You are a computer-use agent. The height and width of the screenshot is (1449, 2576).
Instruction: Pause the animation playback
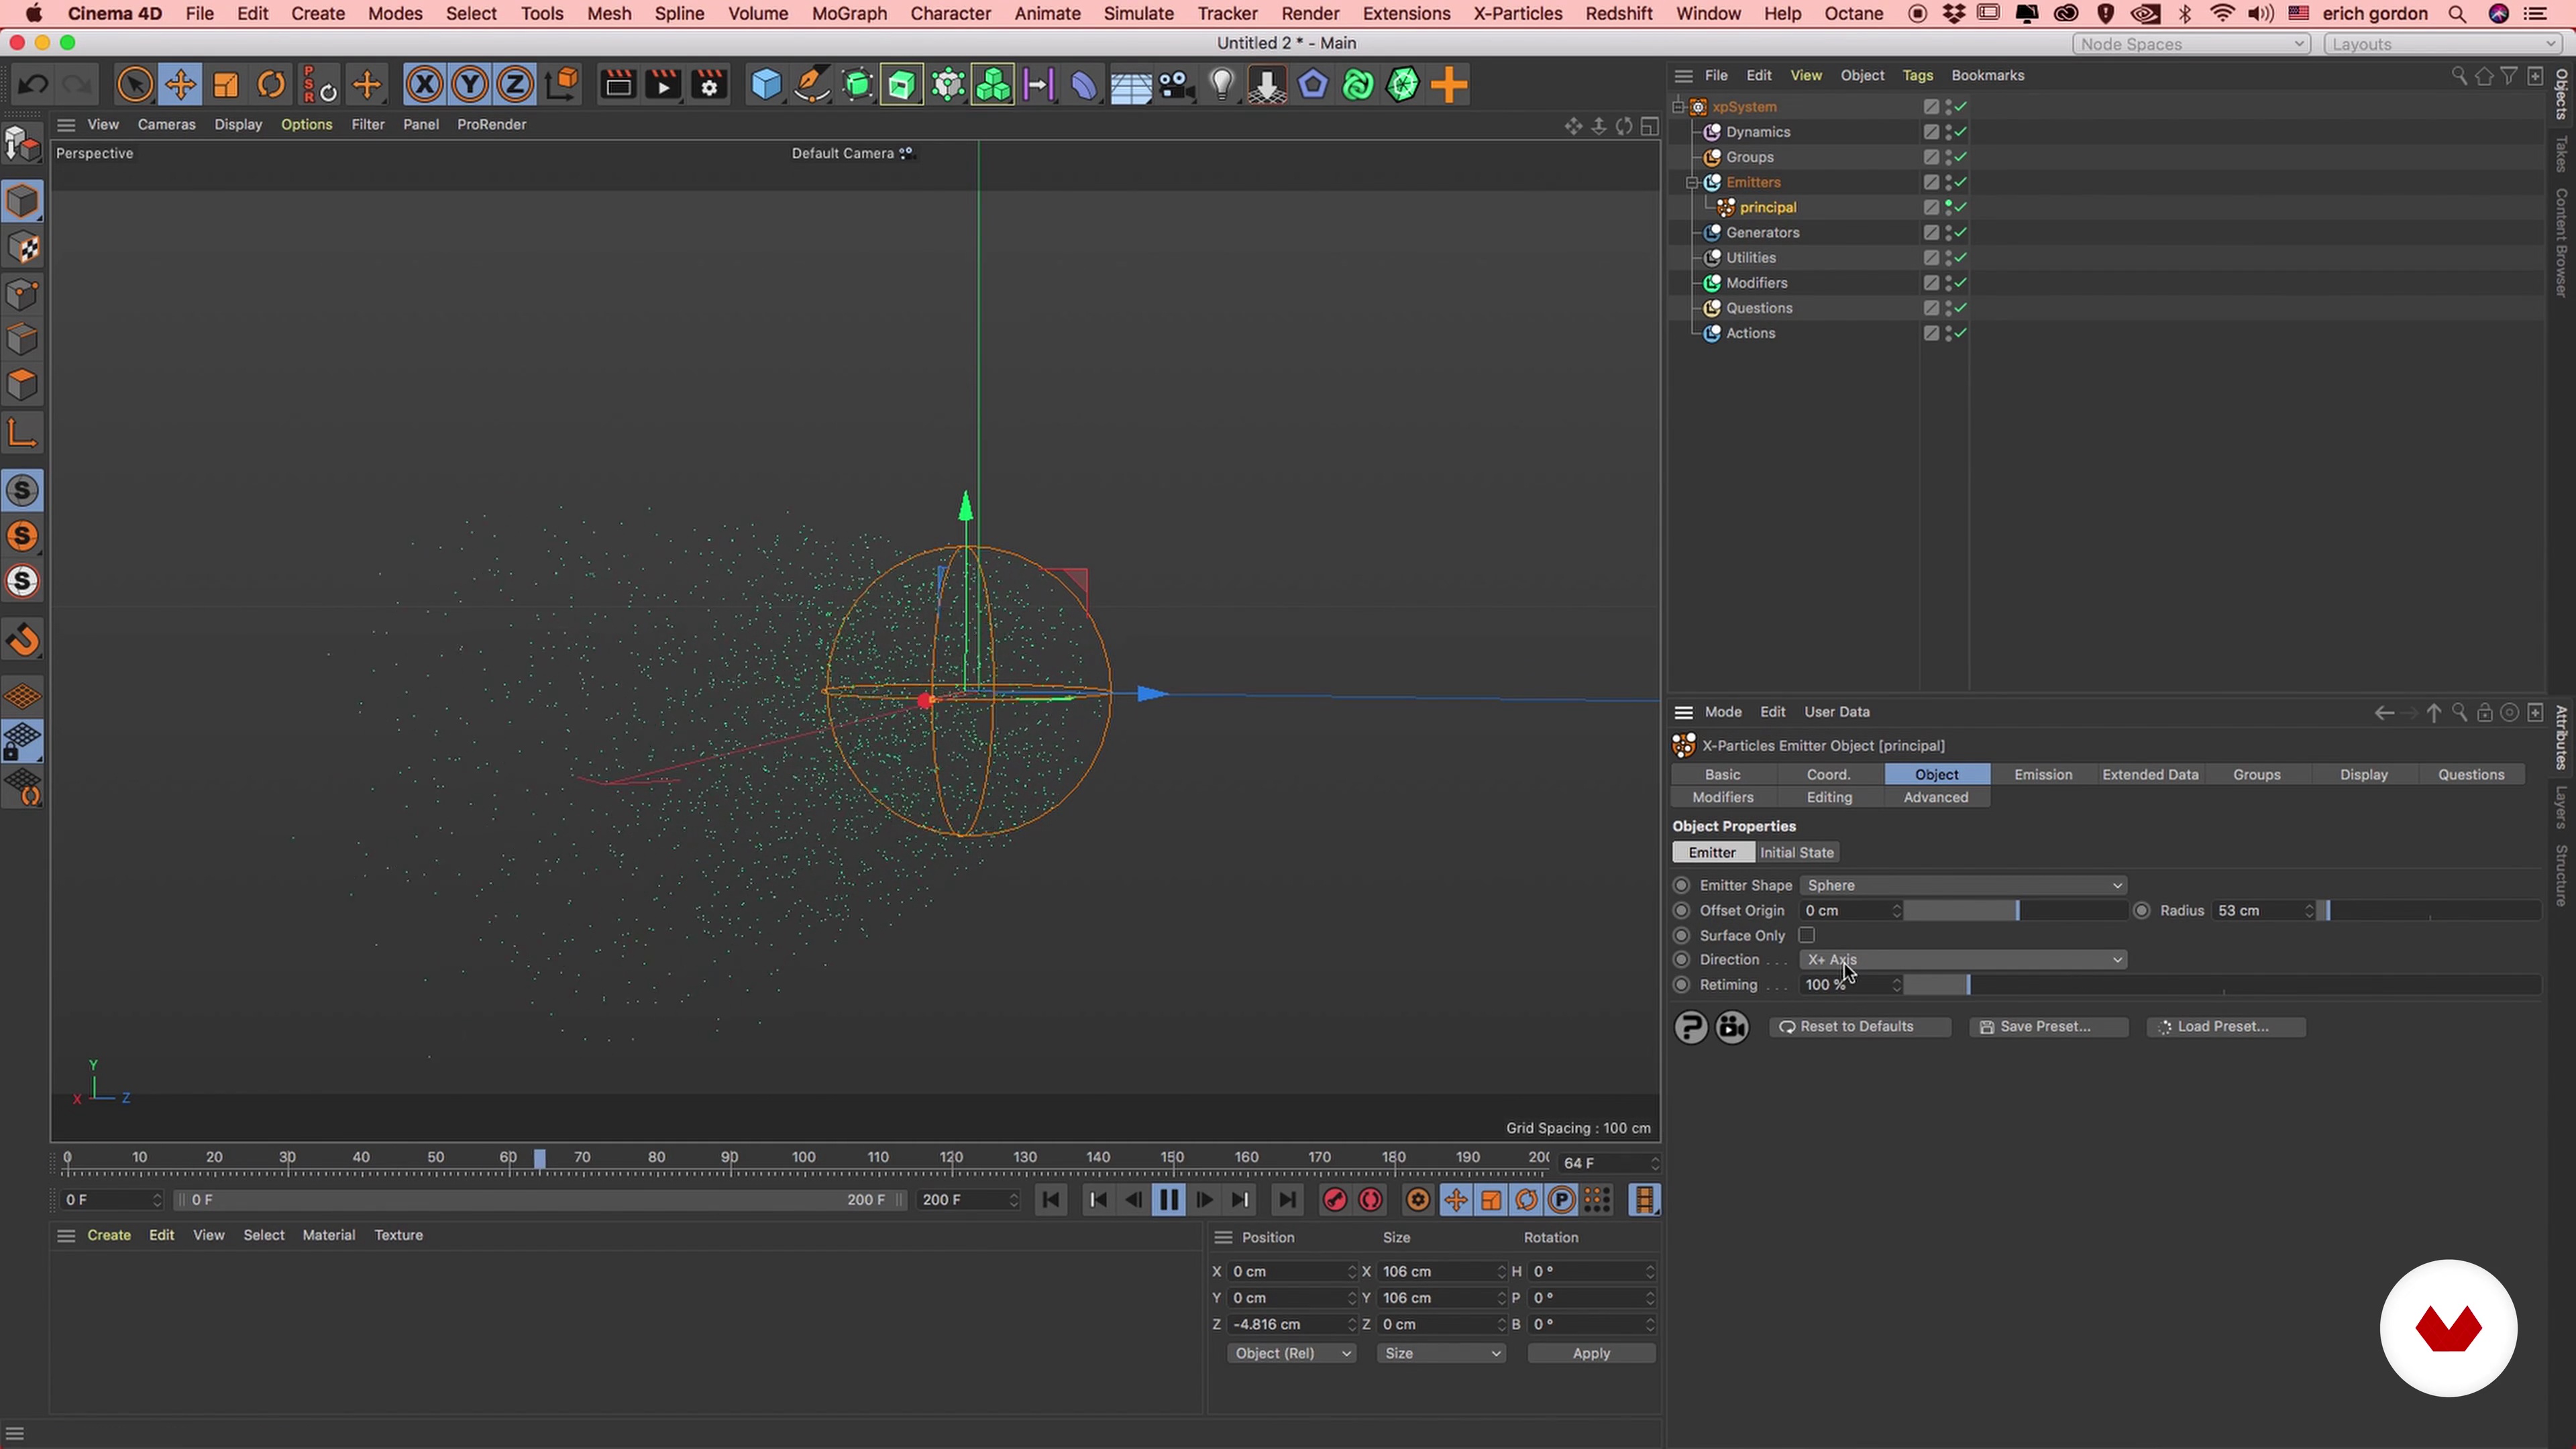tap(1168, 1200)
